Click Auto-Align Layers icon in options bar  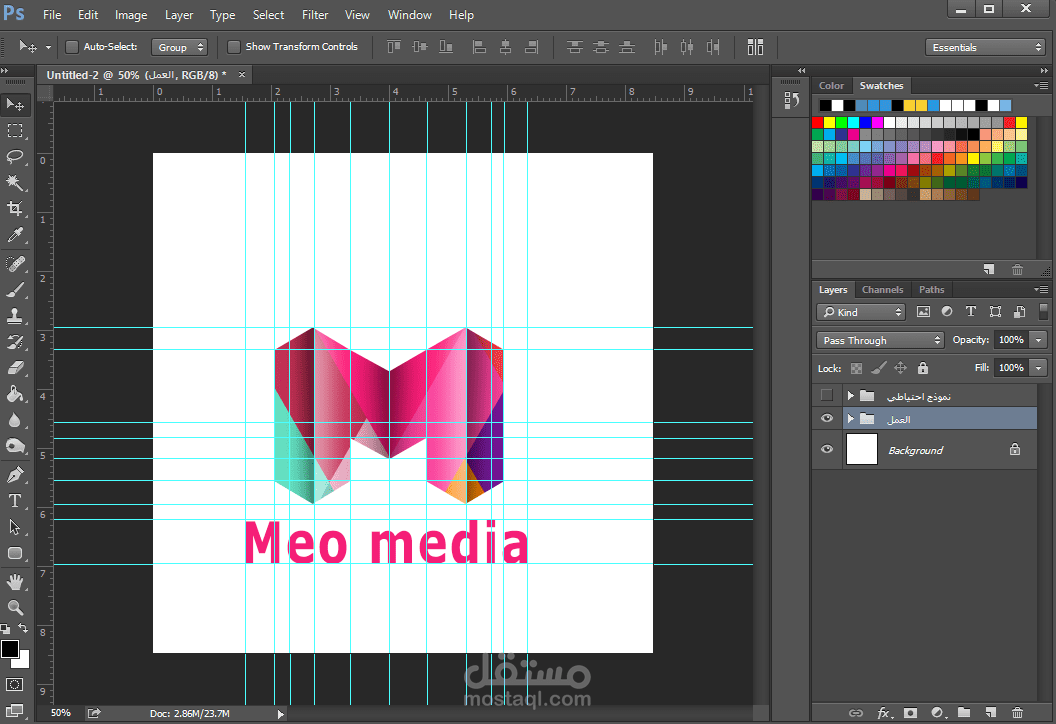pos(755,46)
